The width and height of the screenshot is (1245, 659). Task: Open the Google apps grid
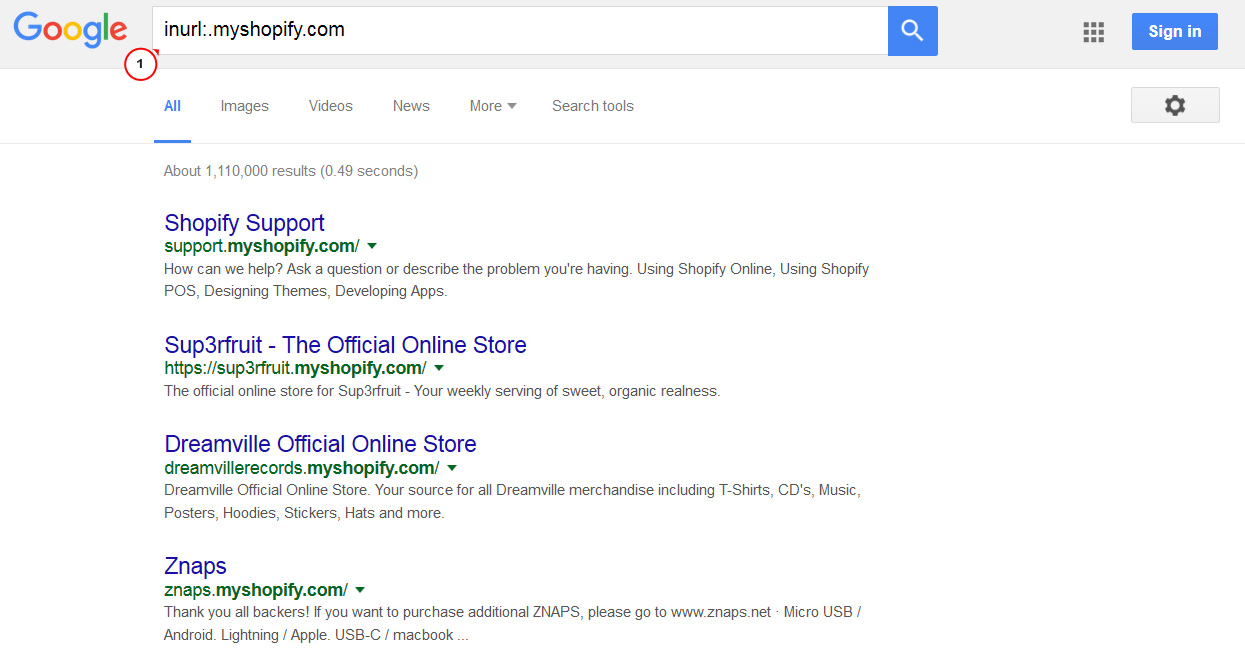tap(1093, 32)
